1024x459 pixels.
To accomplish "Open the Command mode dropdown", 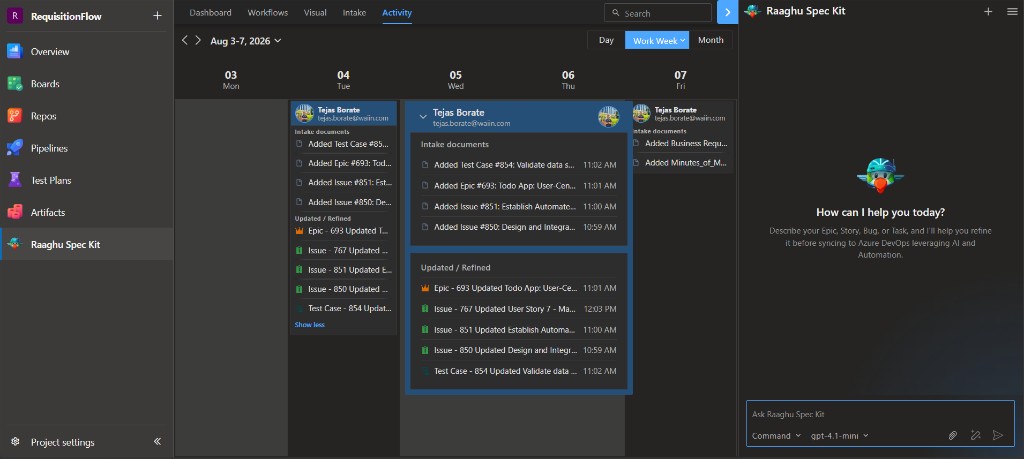I will pos(776,435).
